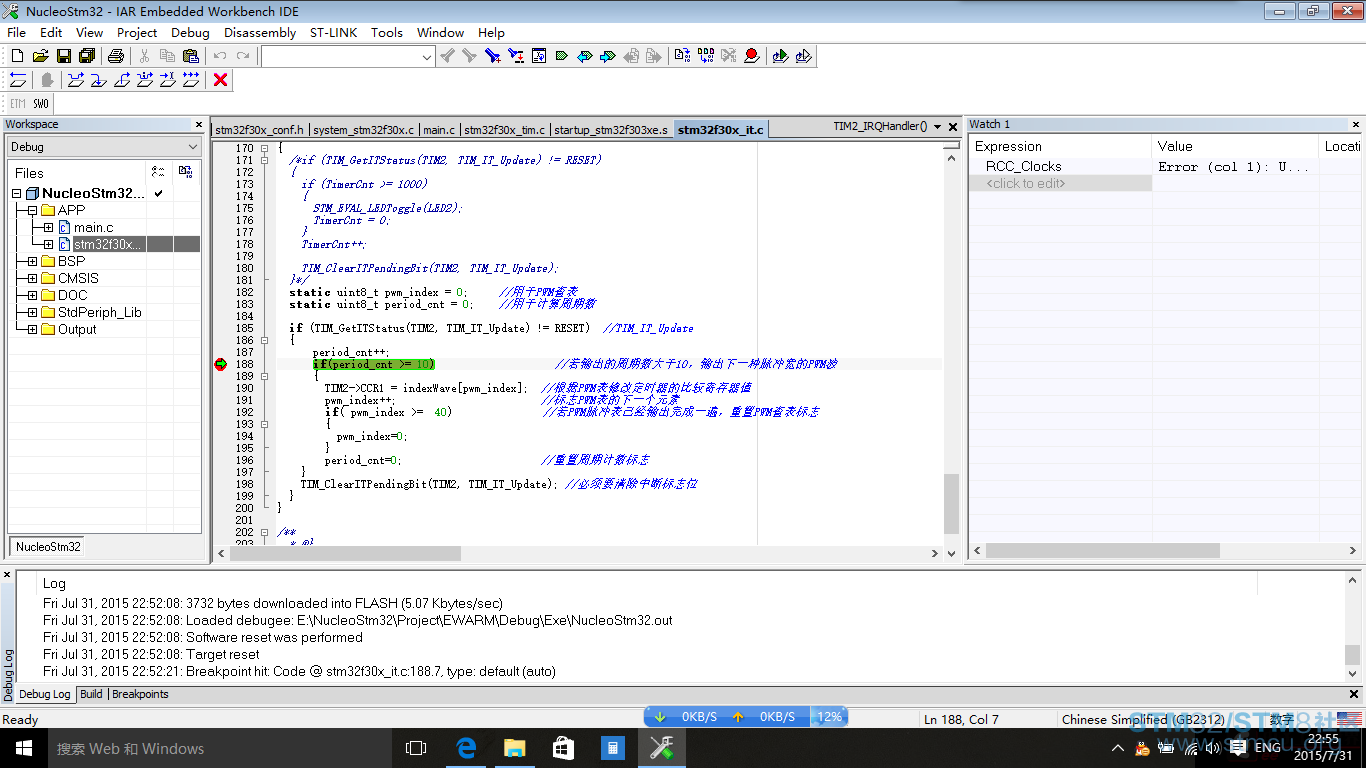This screenshot has width=1366, height=768.
Task: Switch to startup_stm32f303xe.s tab
Action: 610,130
